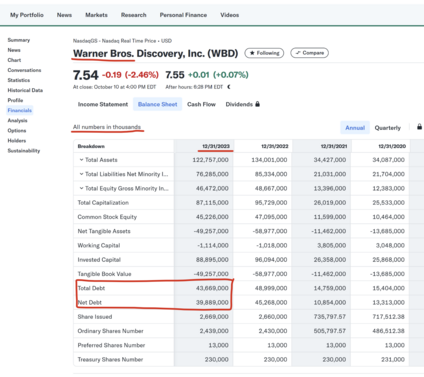Click the Treasury Shares Number row label
The height and width of the screenshot is (377, 424).
click(110, 360)
